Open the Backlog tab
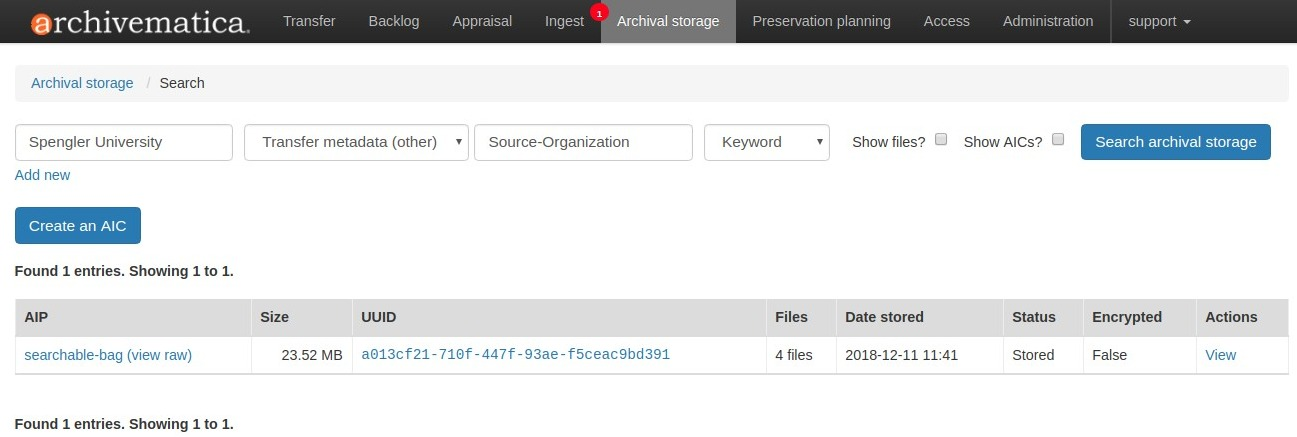 (x=394, y=21)
